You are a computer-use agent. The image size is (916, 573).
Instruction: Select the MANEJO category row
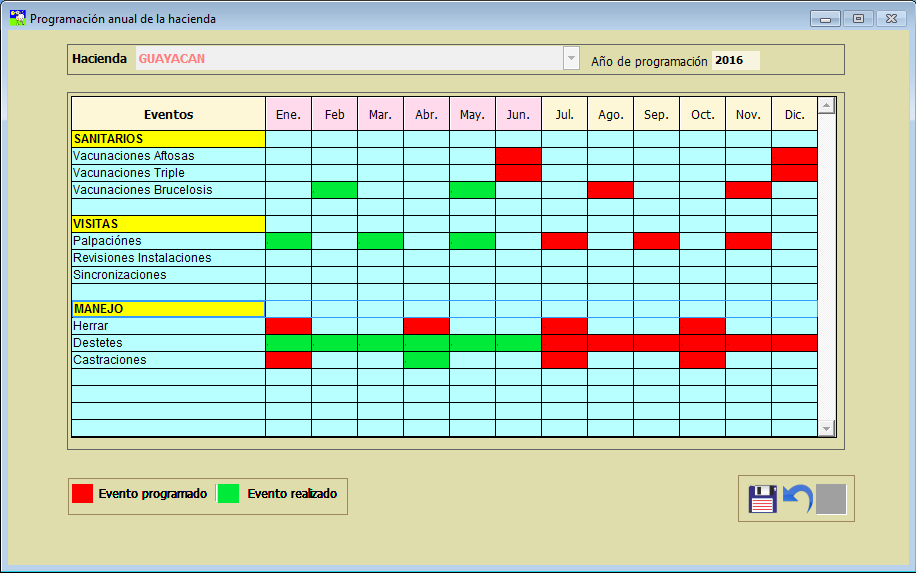tap(168, 309)
